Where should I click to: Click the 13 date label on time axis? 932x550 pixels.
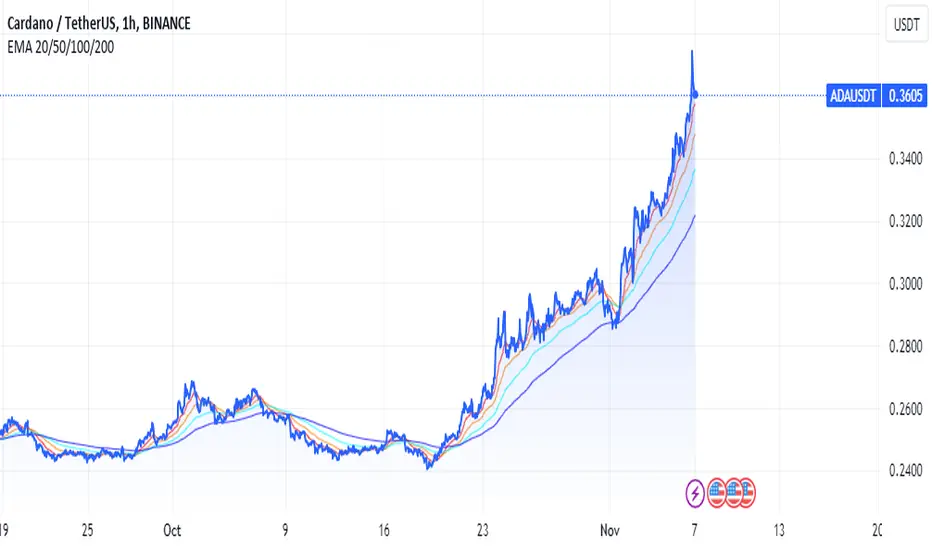click(x=779, y=530)
